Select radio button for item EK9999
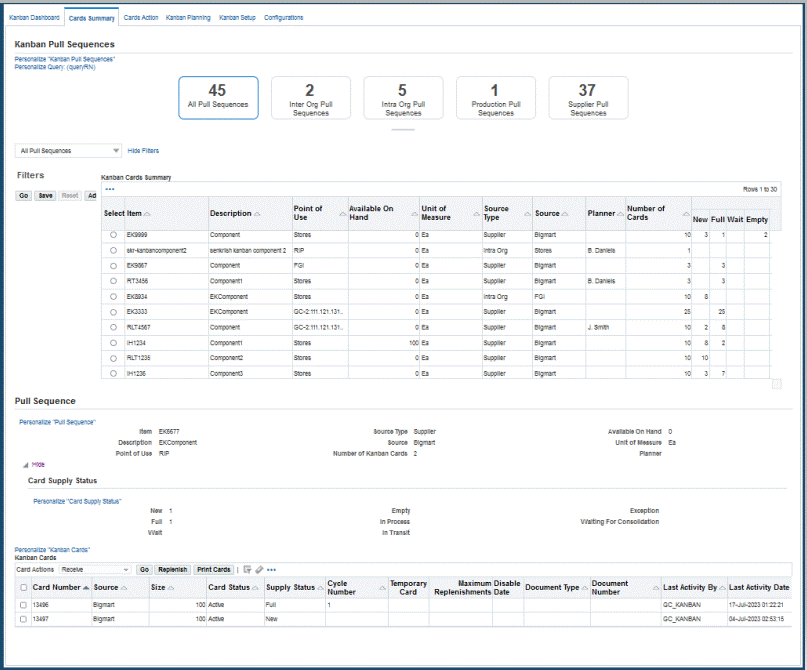The height and width of the screenshot is (670, 807). point(113,235)
